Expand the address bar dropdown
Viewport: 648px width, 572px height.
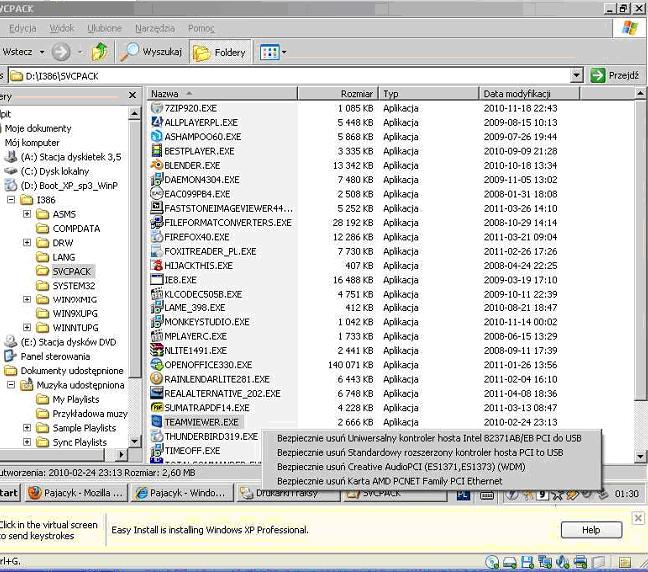(x=577, y=76)
